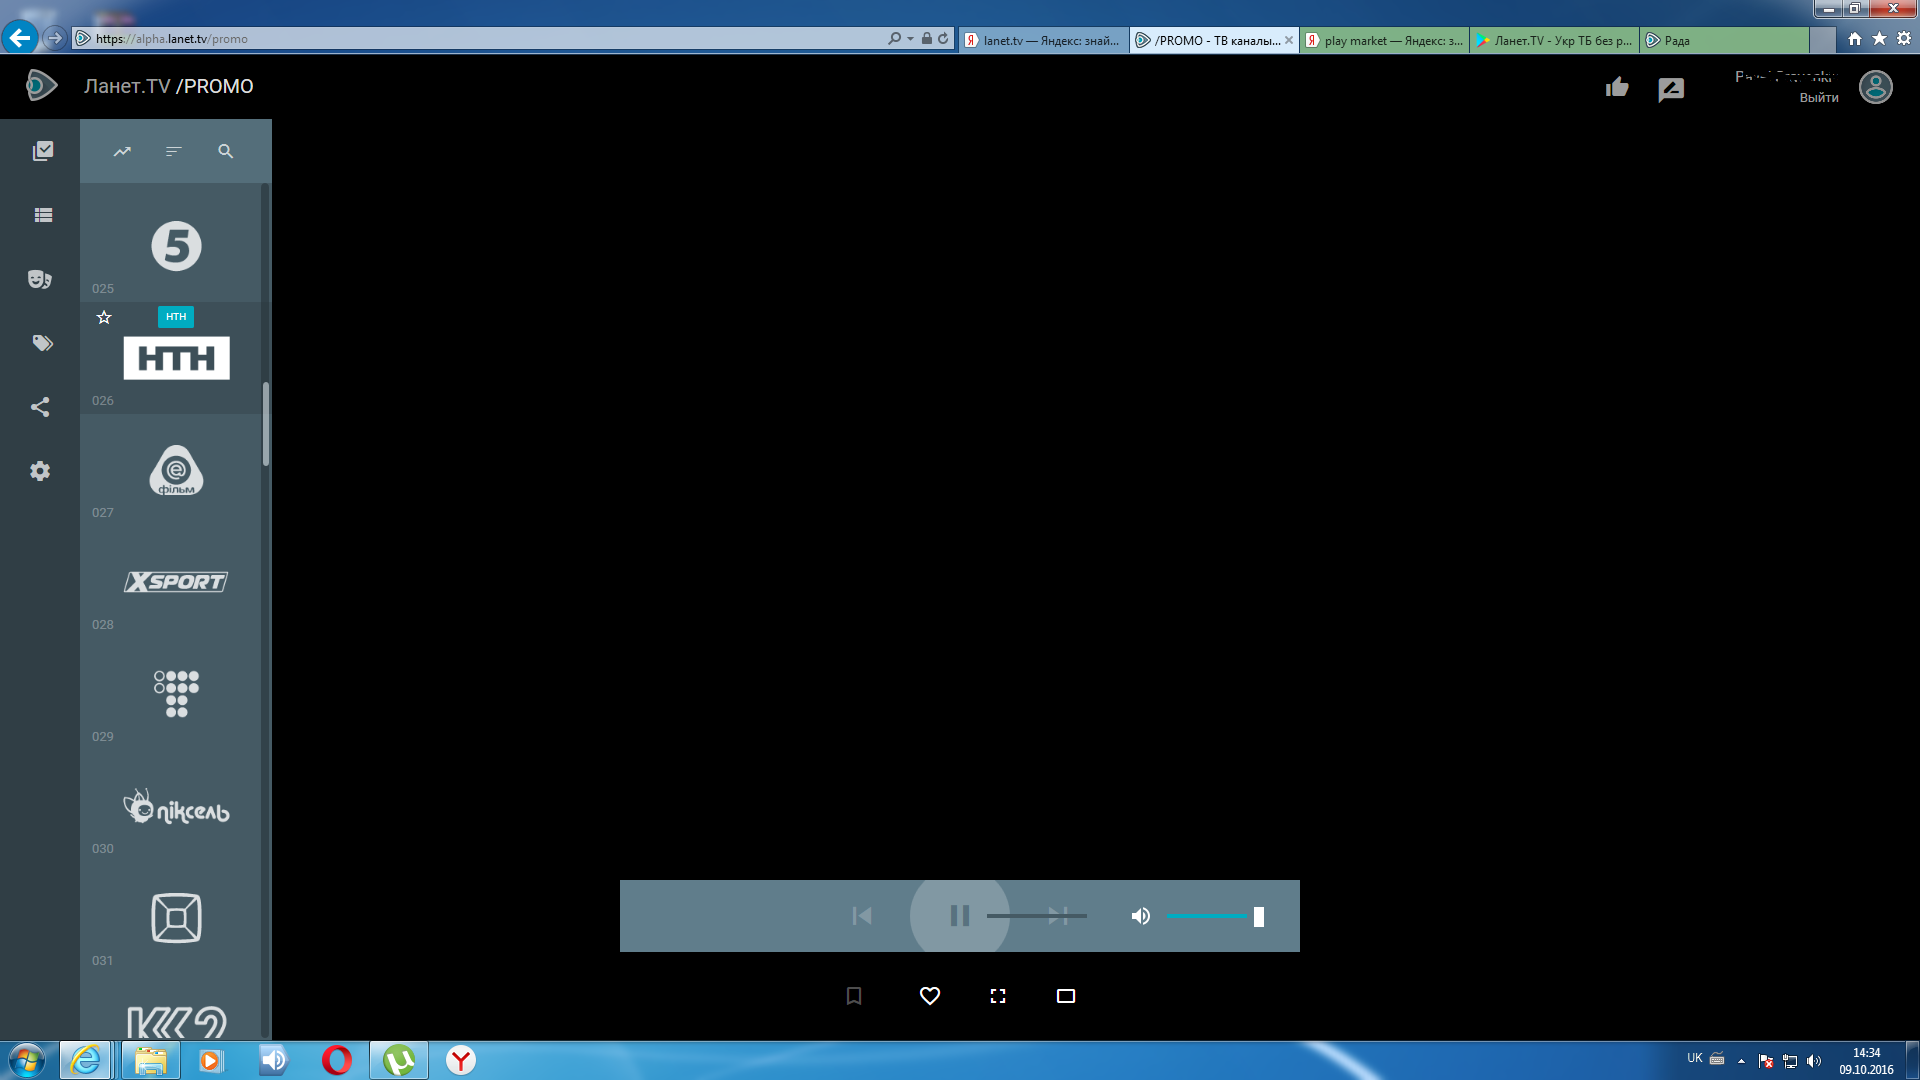Viewport: 1920px width, 1080px height.
Task: Toggle favorite star on НТН channel
Action: 104,318
